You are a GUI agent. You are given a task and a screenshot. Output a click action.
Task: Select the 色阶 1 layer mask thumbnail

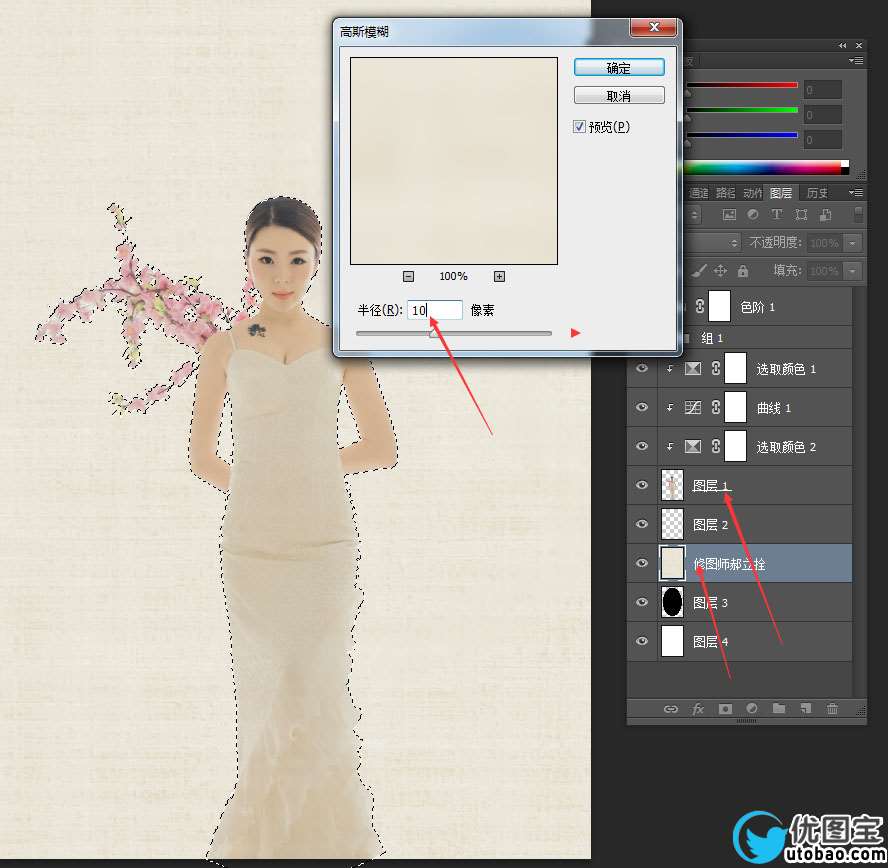pyautogui.click(x=719, y=306)
